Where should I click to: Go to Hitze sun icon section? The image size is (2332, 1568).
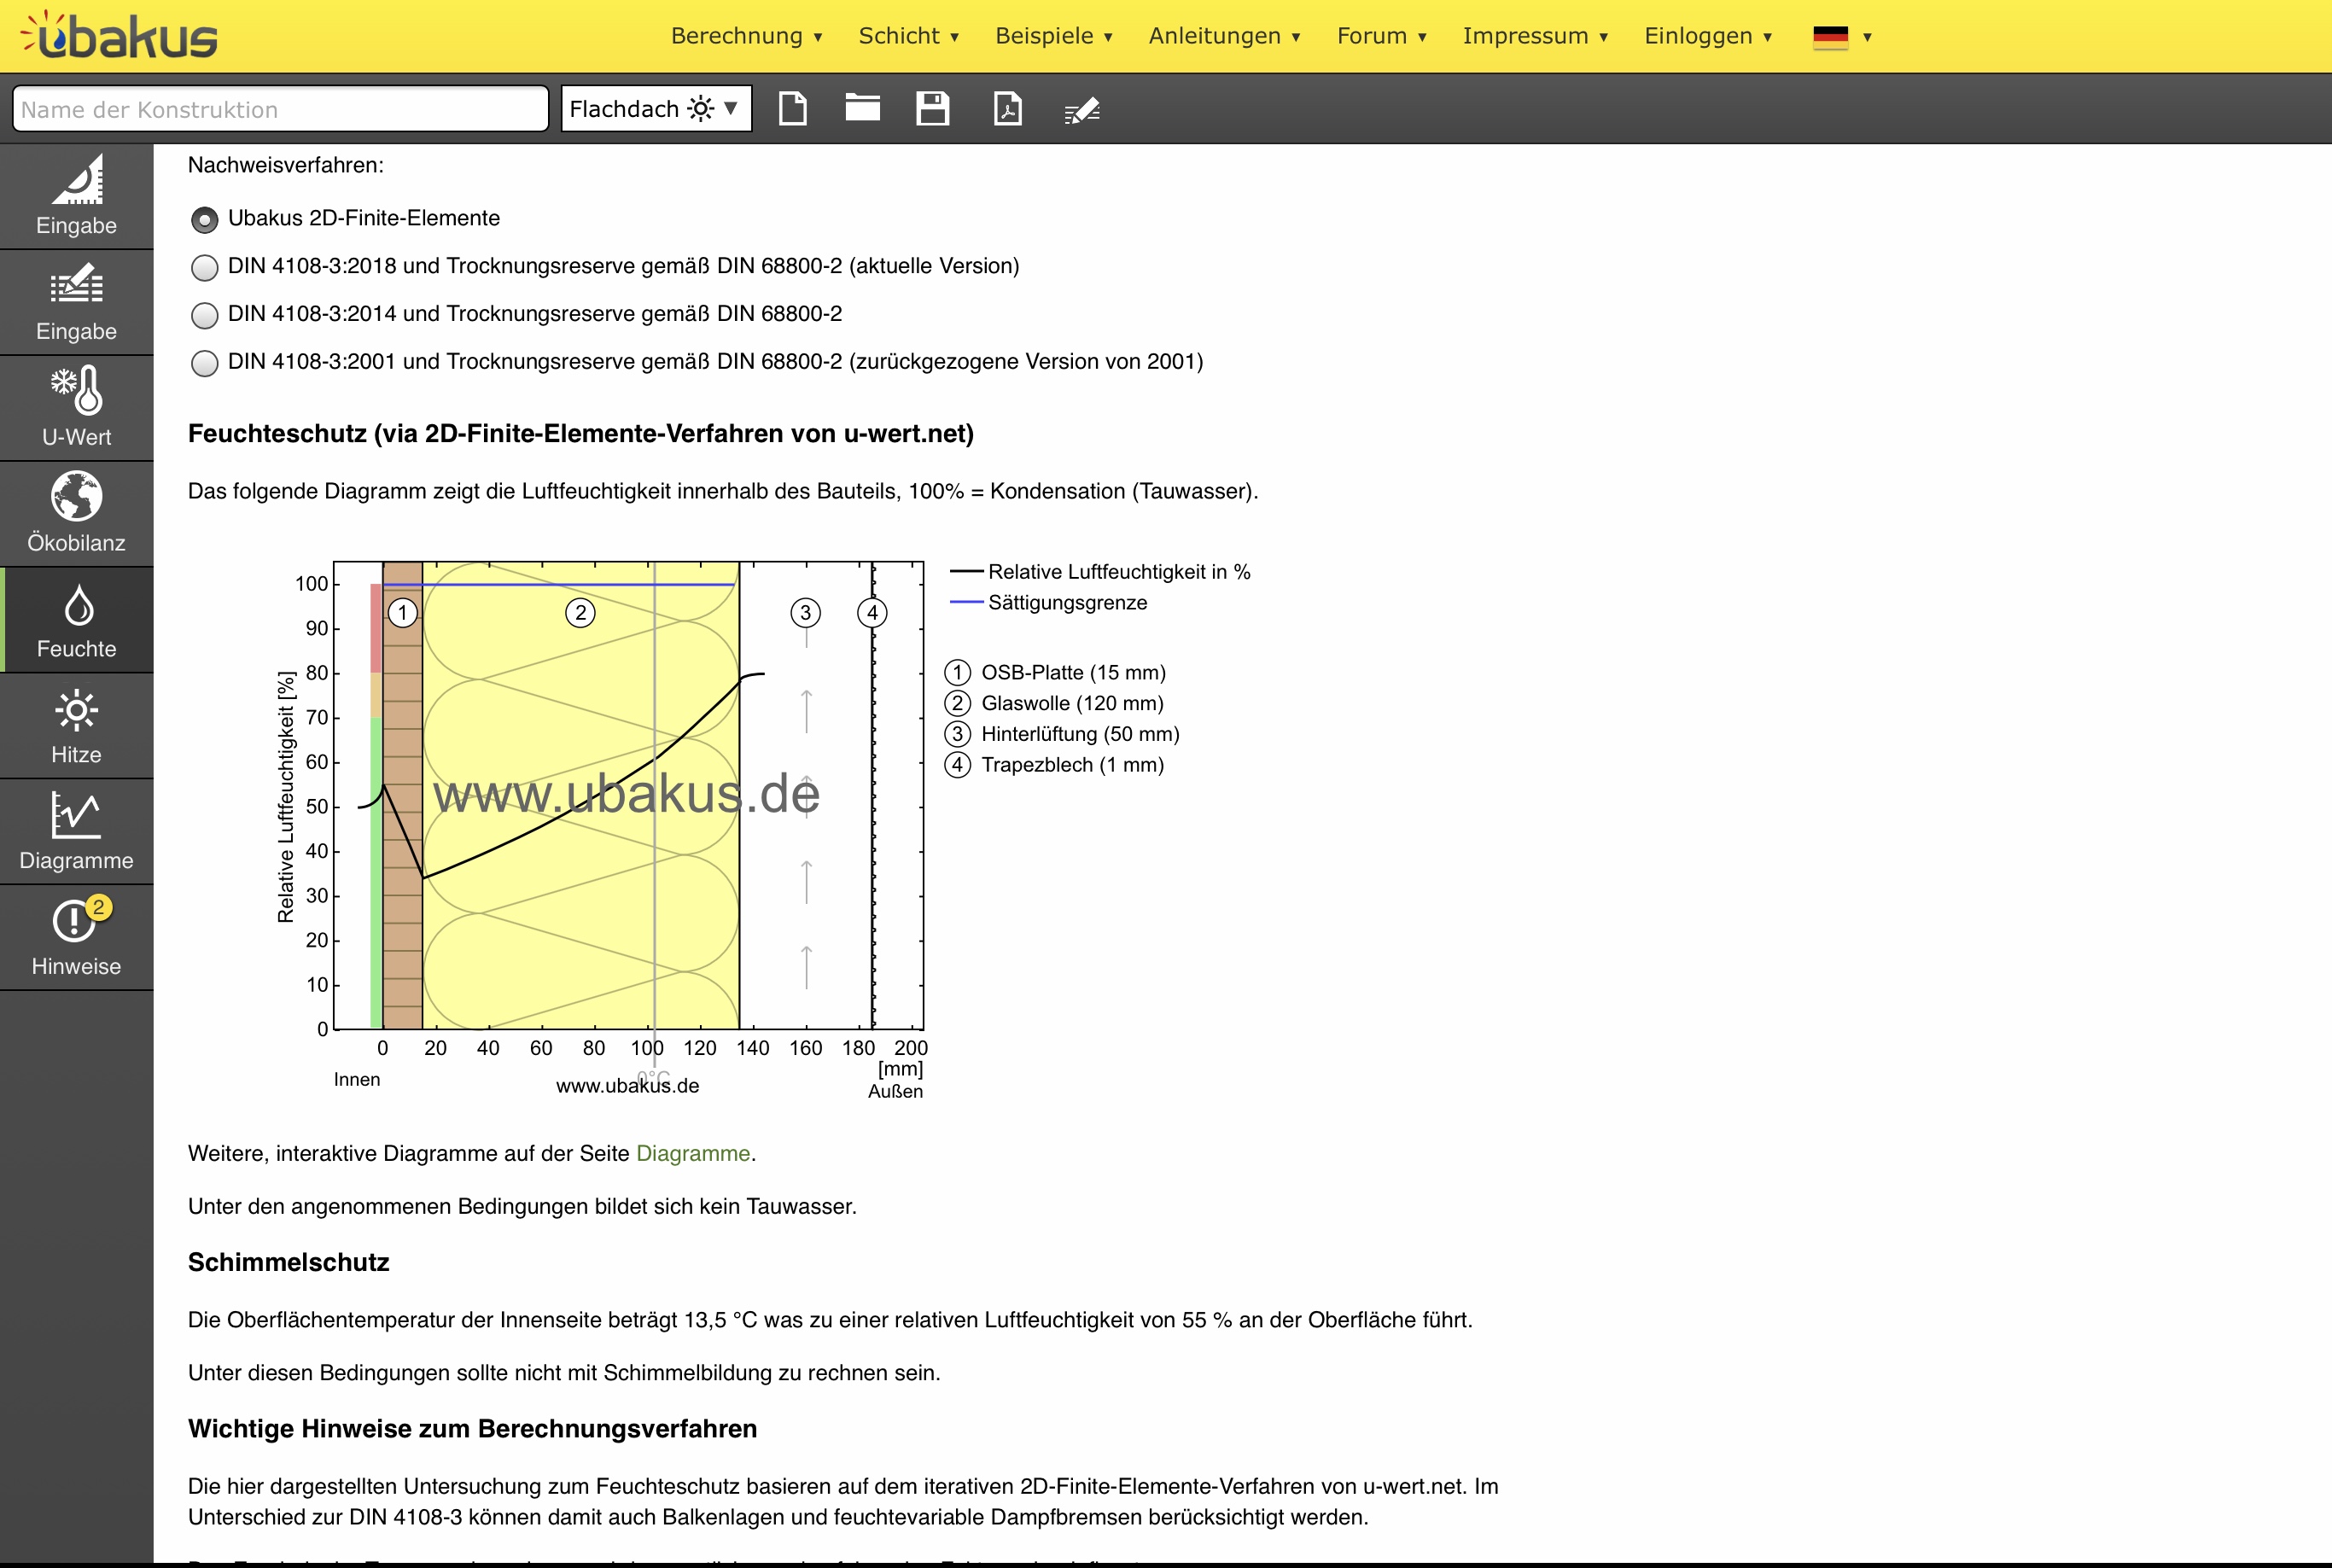[76, 725]
